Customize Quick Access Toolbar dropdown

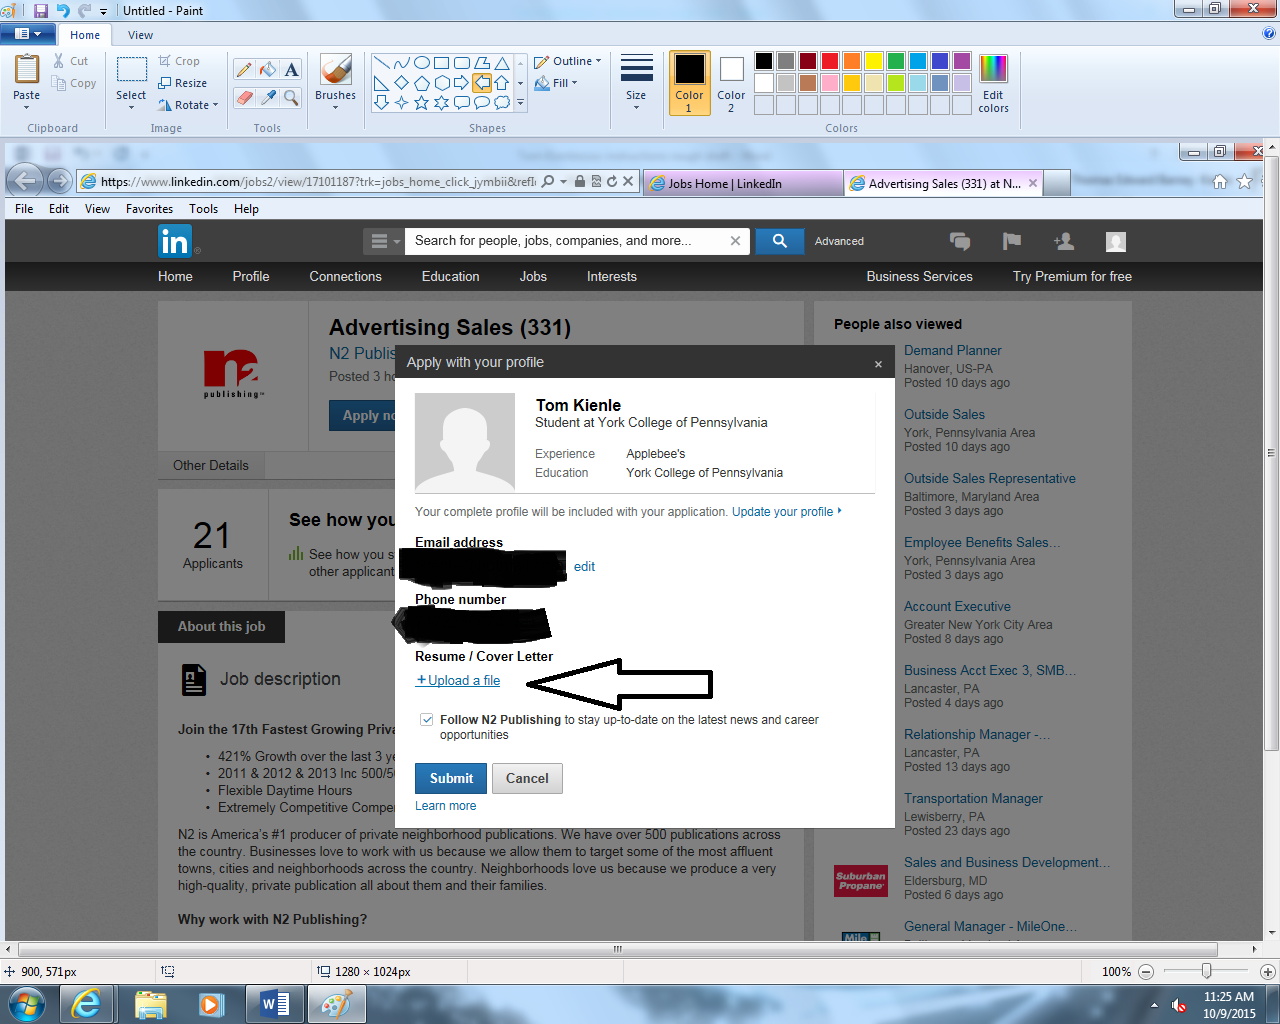click(103, 11)
